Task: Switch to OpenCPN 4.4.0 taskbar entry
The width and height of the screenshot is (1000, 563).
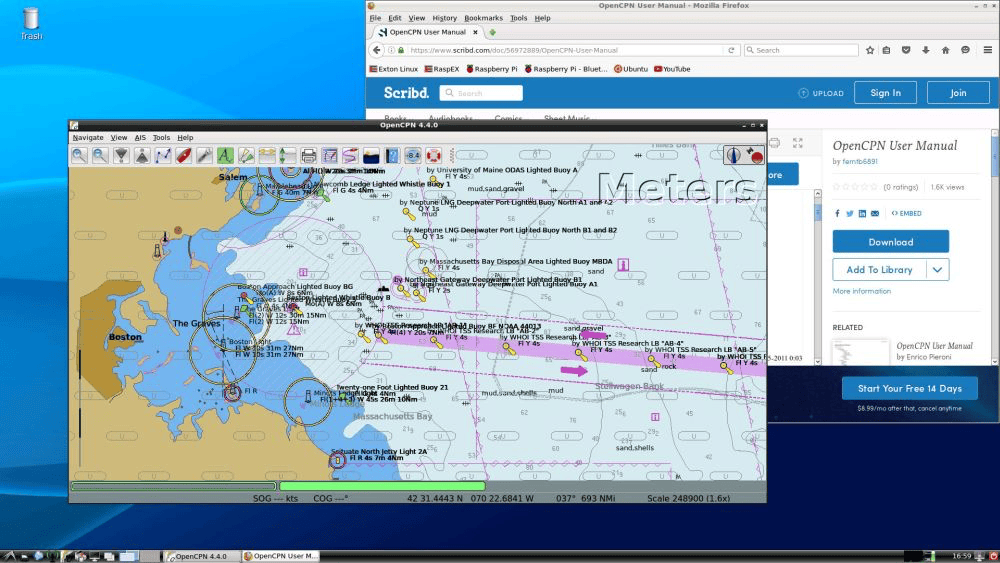Action: (x=202, y=556)
